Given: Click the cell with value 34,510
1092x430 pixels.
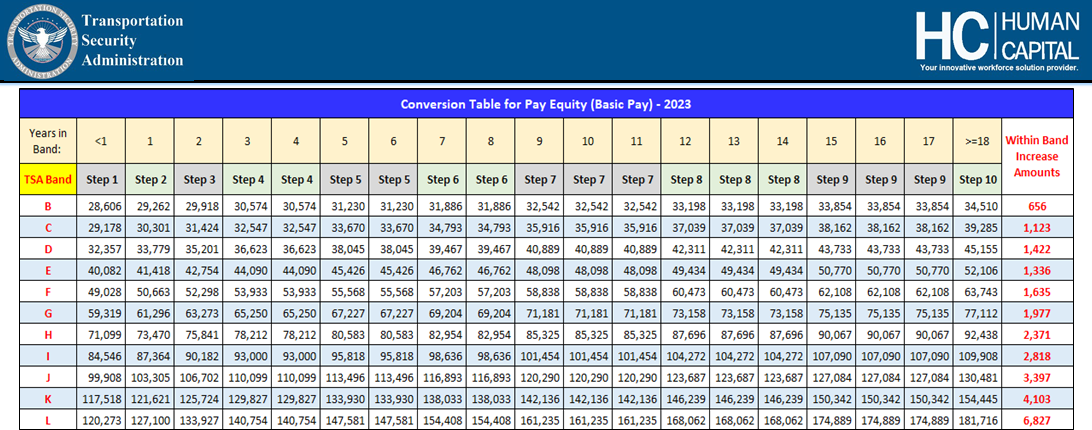Looking at the screenshot, I should [977, 206].
